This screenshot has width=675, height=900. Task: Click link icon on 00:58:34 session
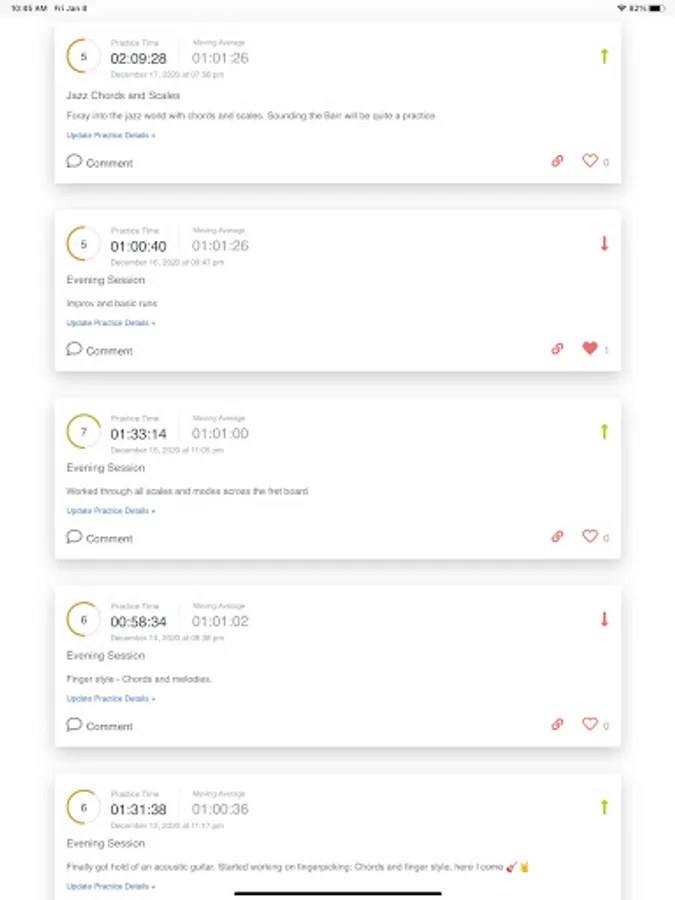tap(558, 725)
